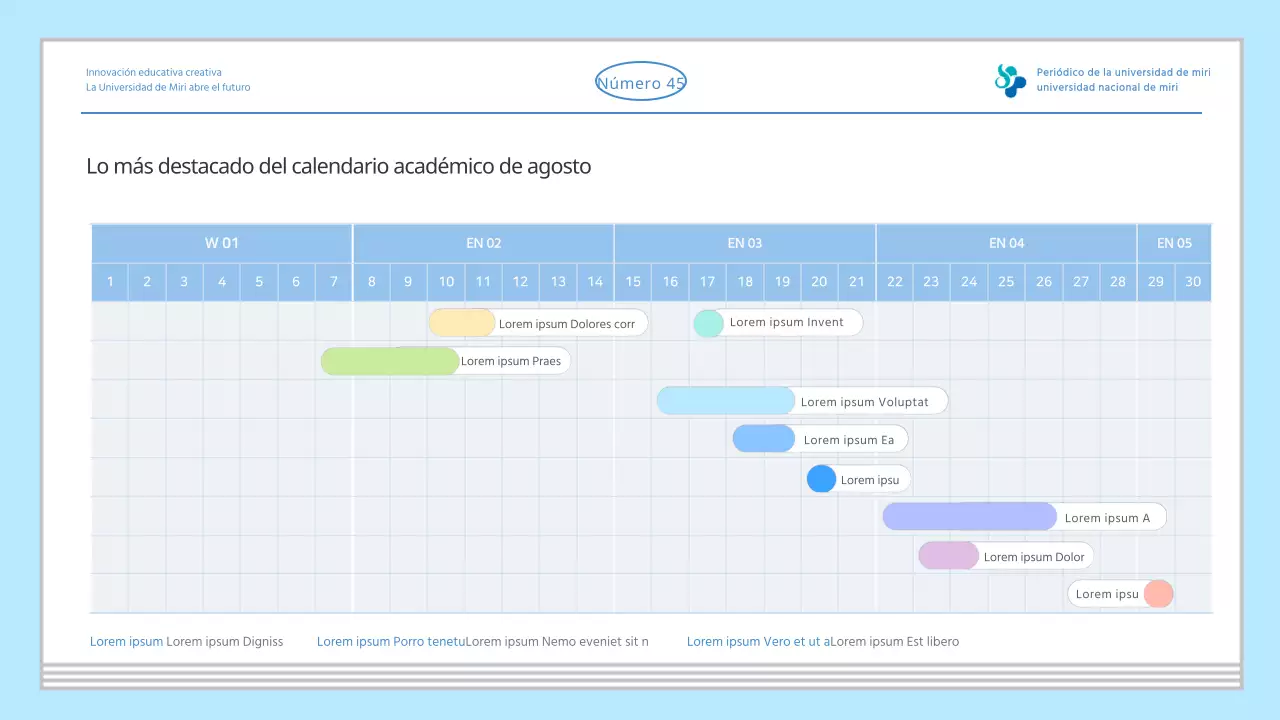This screenshot has width=1280, height=720.
Task: Select the calendario académico de agosto title
Action: click(338, 166)
